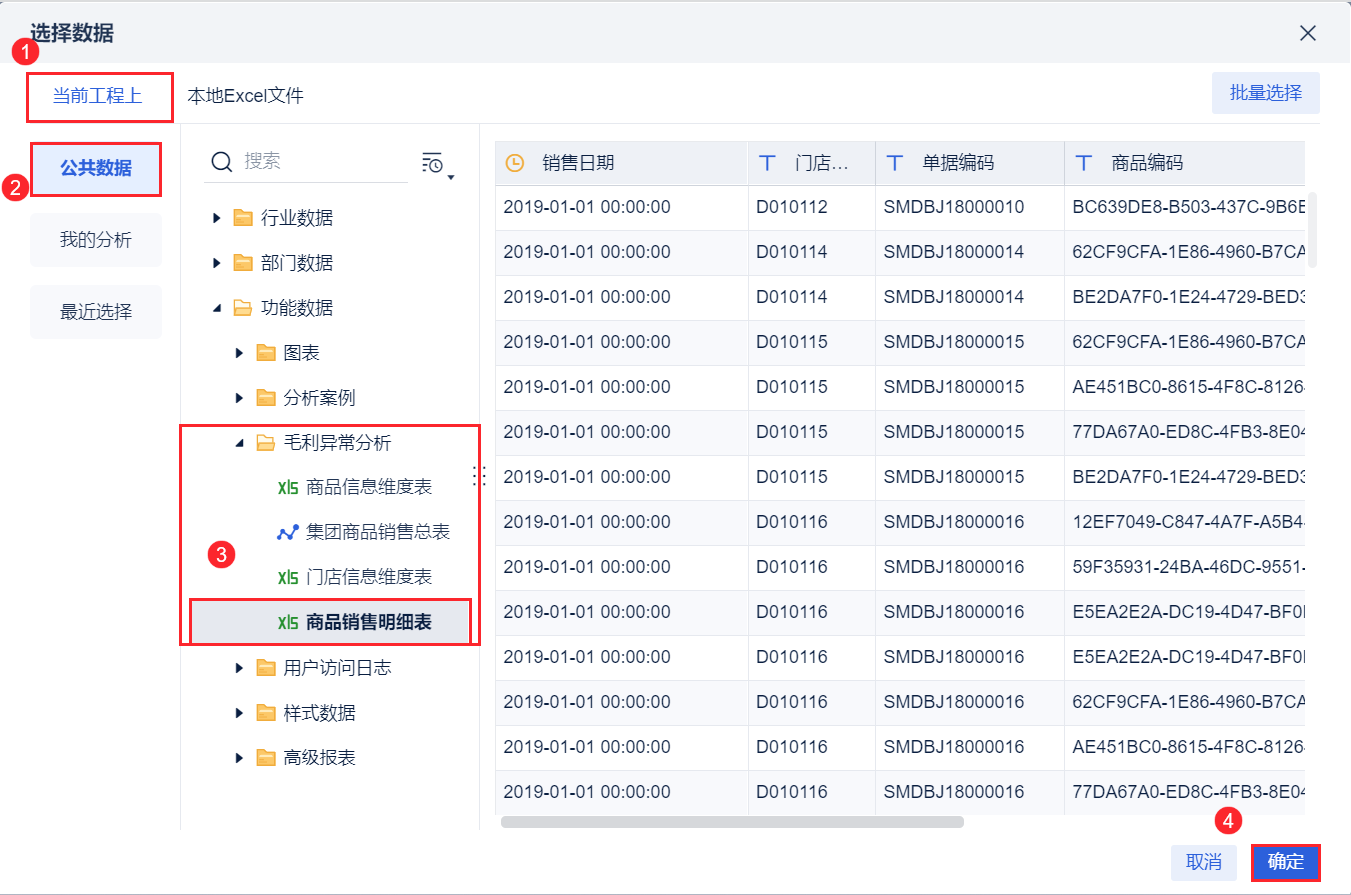This screenshot has width=1351, height=895.
Task: Select the 商品销售明细表 table name
Action: pyautogui.click(x=369, y=623)
